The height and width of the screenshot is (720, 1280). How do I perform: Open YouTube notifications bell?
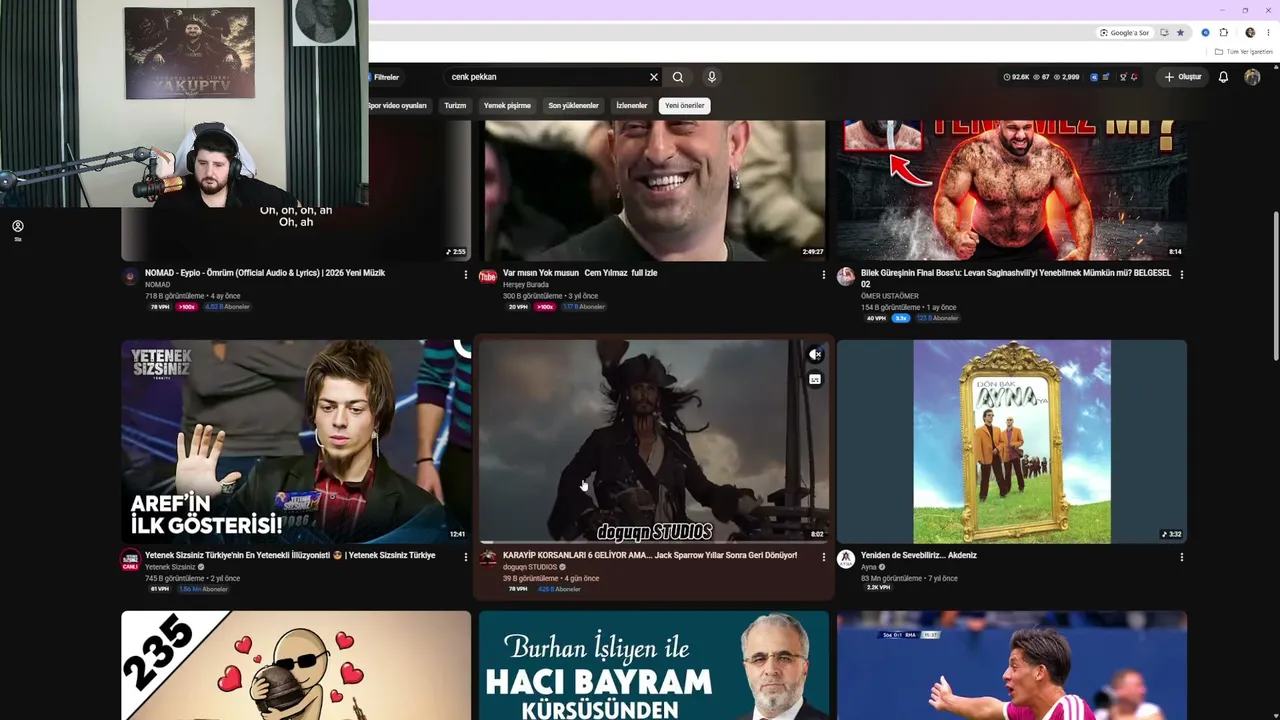(x=1223, y=77)
